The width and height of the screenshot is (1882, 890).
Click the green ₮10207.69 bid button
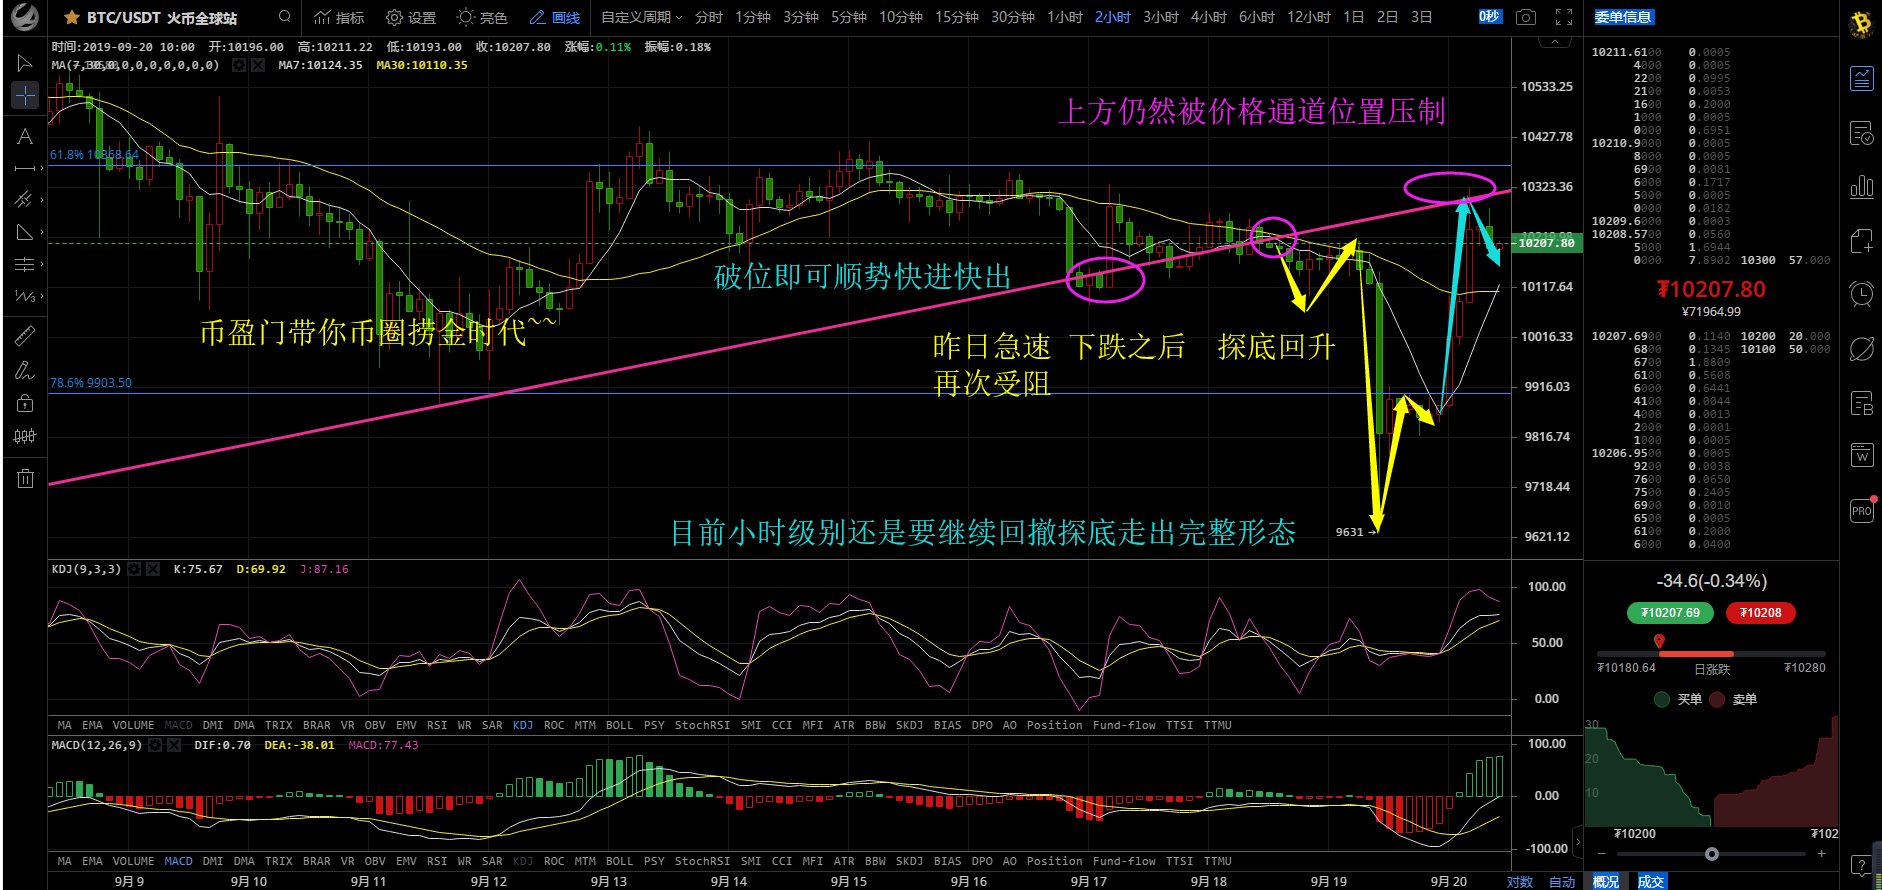click(1670, 613)
